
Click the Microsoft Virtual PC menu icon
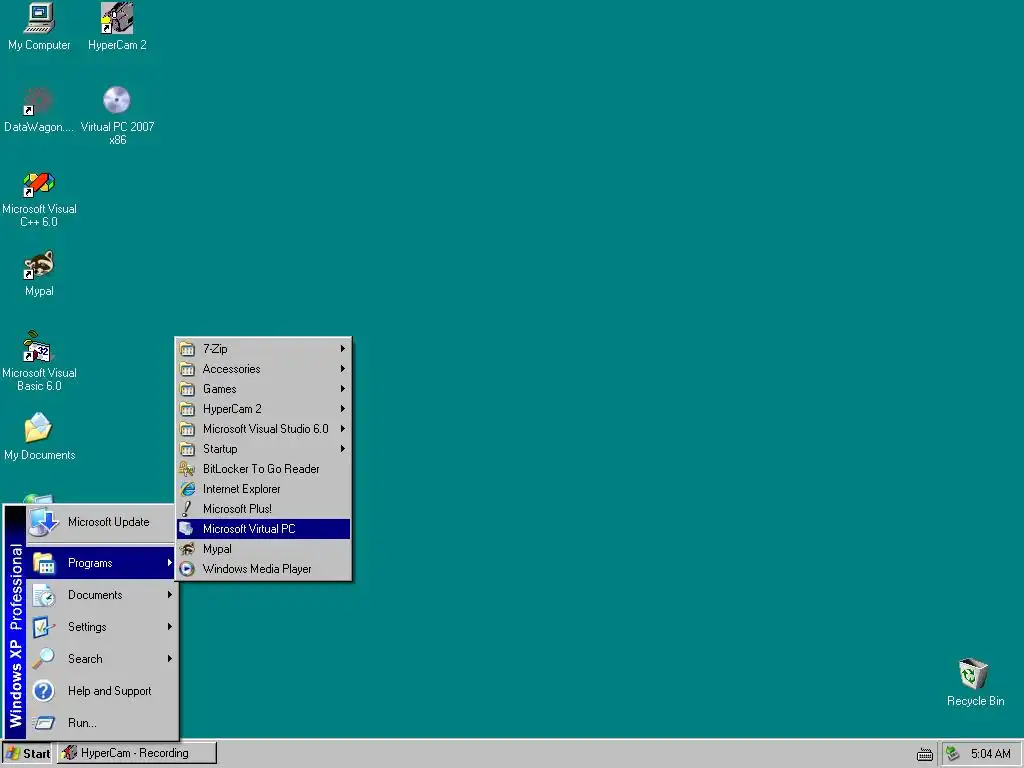tap(187, 529)
